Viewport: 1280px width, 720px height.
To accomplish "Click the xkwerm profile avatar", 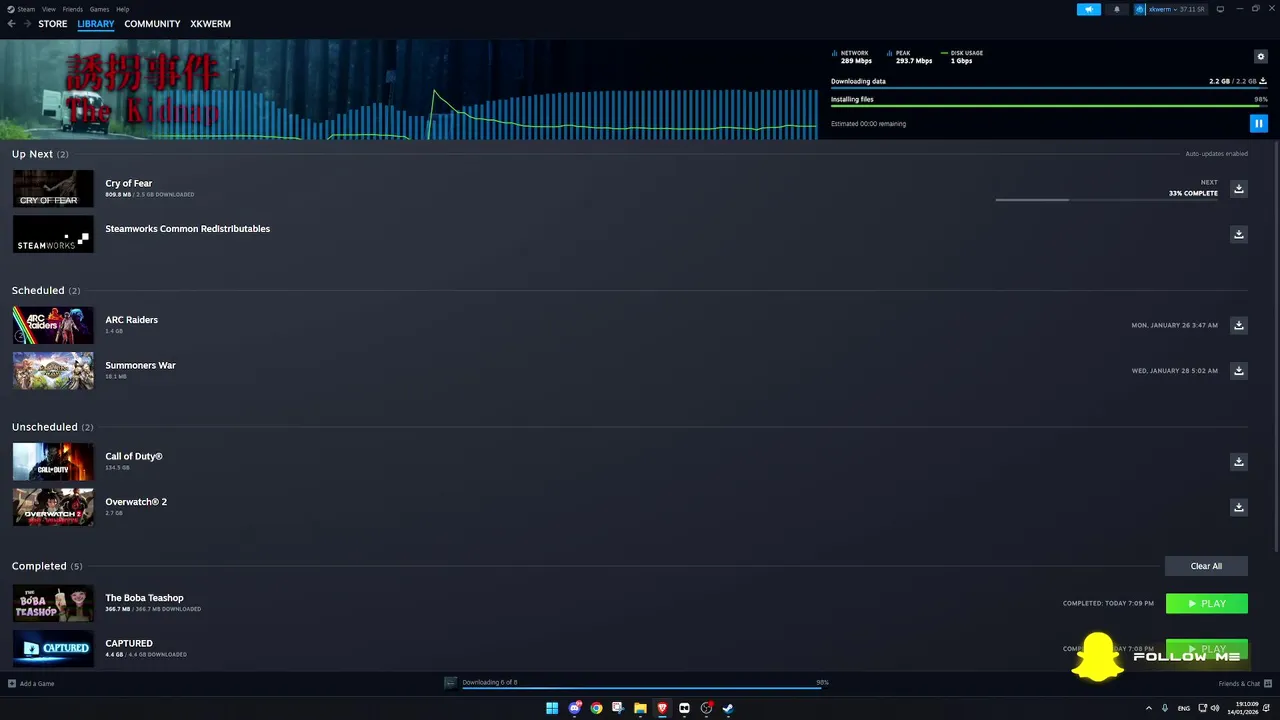I will click(x=1140, y=9).
